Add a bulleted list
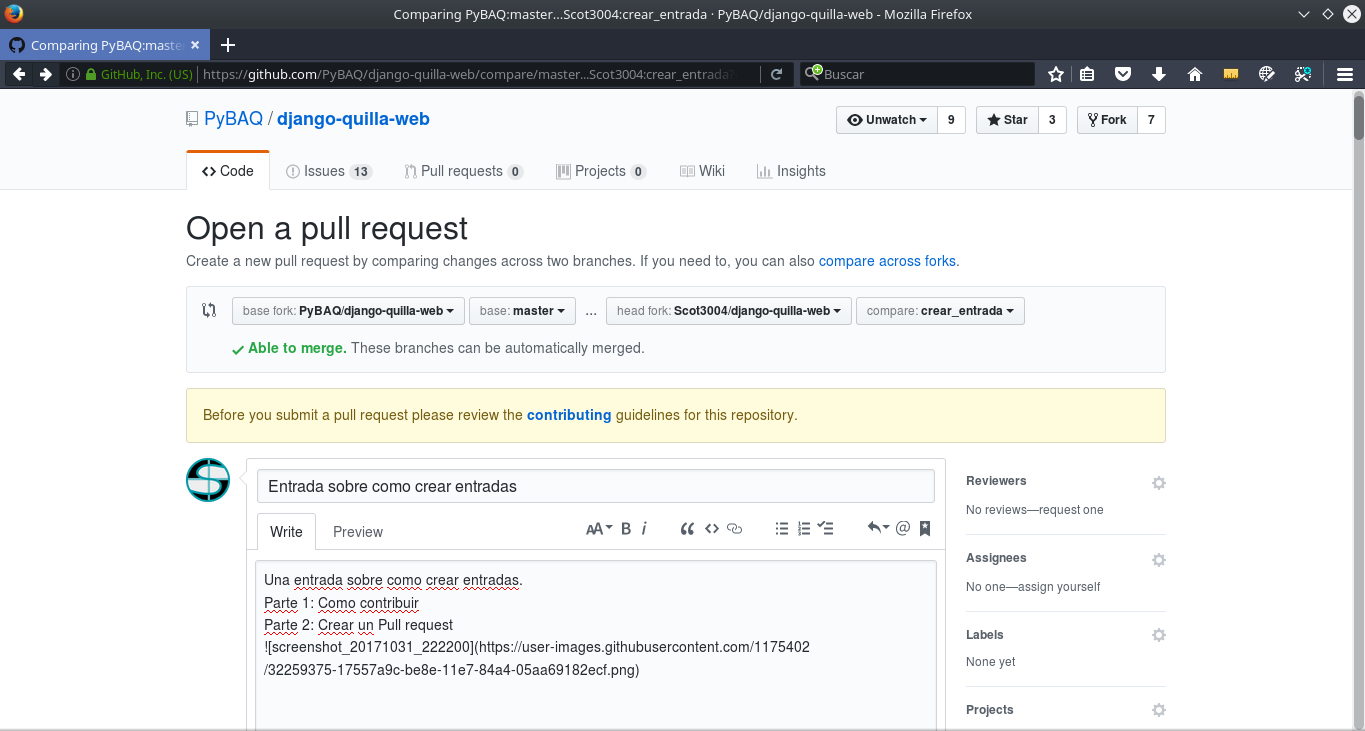This screenshot has width=1365, height=731. pos(782,529)
